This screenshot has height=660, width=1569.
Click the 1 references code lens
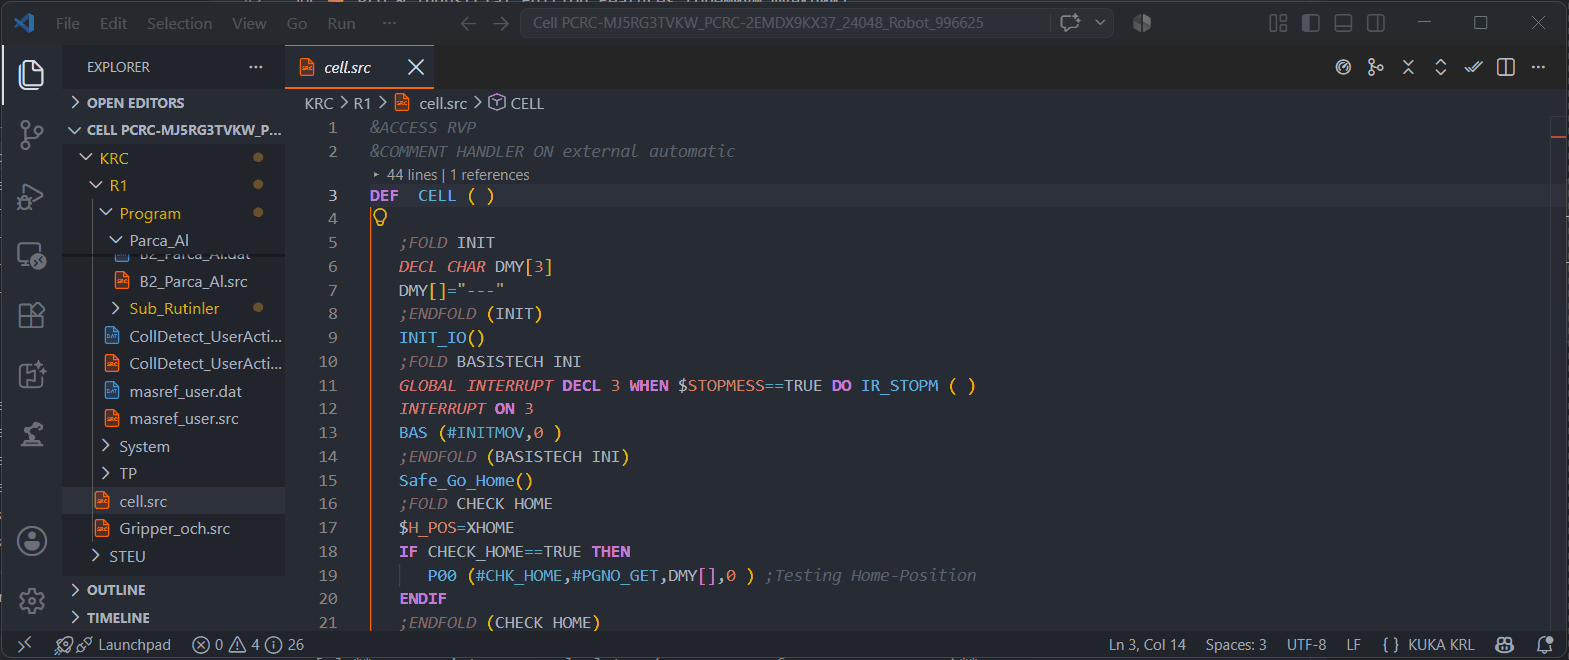point(490,175)
